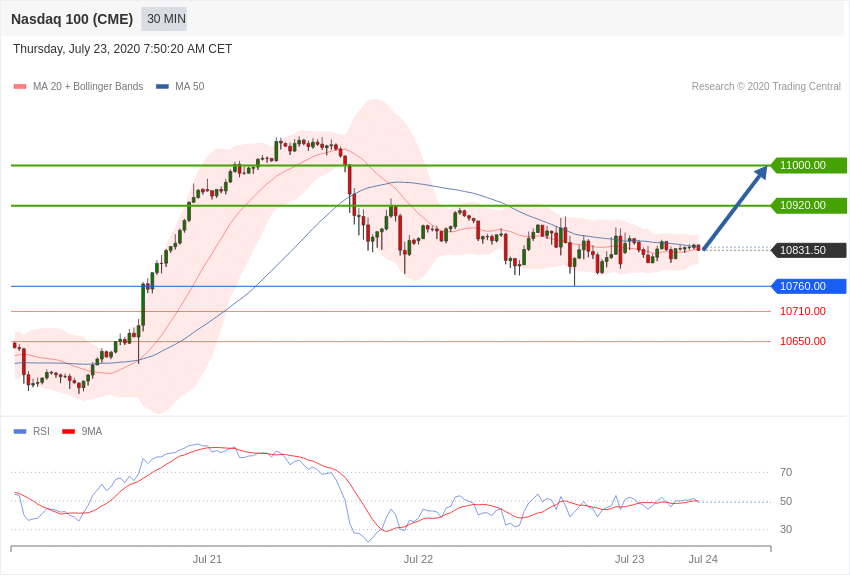The width and height of the screenshot is (850, 576).
Task: Click the pink MA 20 legend swatch
Action: point(20,86)
